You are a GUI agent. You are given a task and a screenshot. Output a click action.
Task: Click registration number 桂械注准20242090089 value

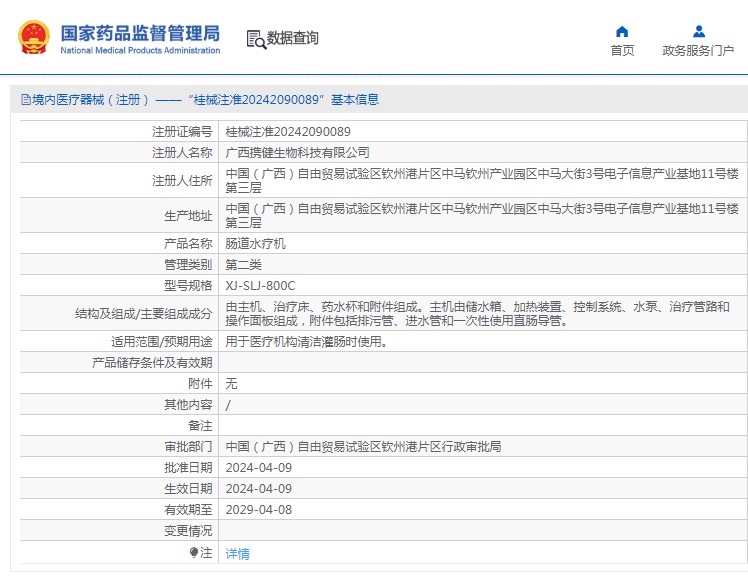288,131
